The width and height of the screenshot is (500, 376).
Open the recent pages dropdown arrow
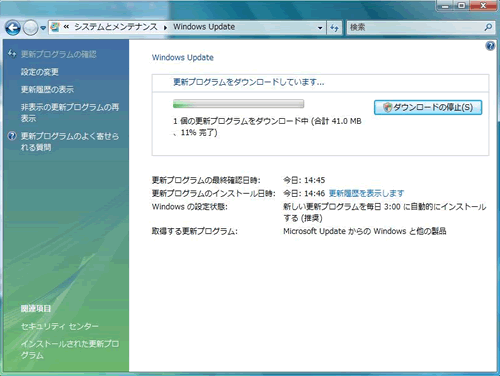click(x=43, y=28)
